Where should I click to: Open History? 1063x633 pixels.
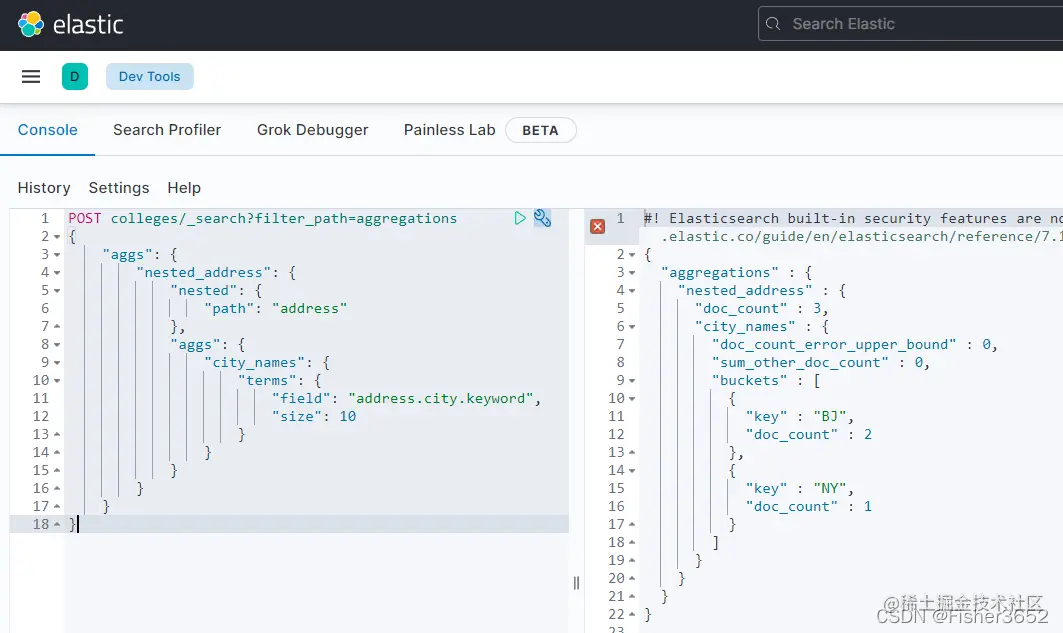(x=44, y=188)
